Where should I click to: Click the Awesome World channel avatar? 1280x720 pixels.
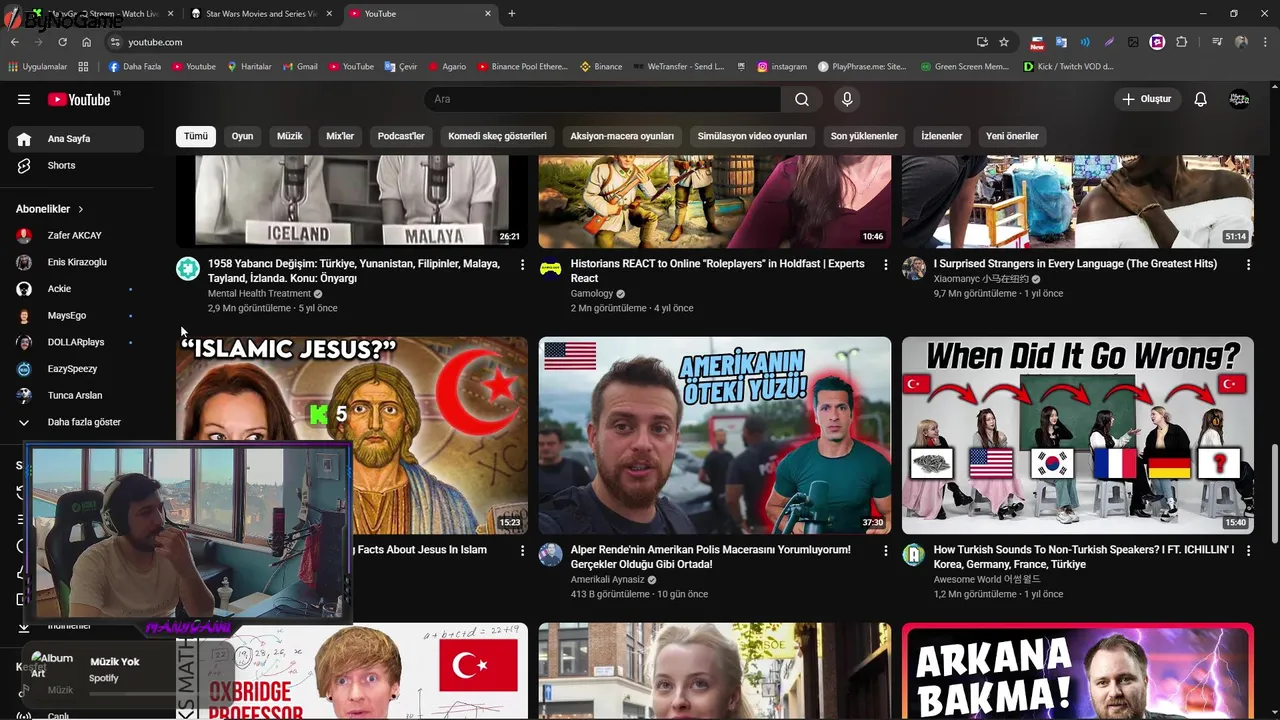coord(914,555)
